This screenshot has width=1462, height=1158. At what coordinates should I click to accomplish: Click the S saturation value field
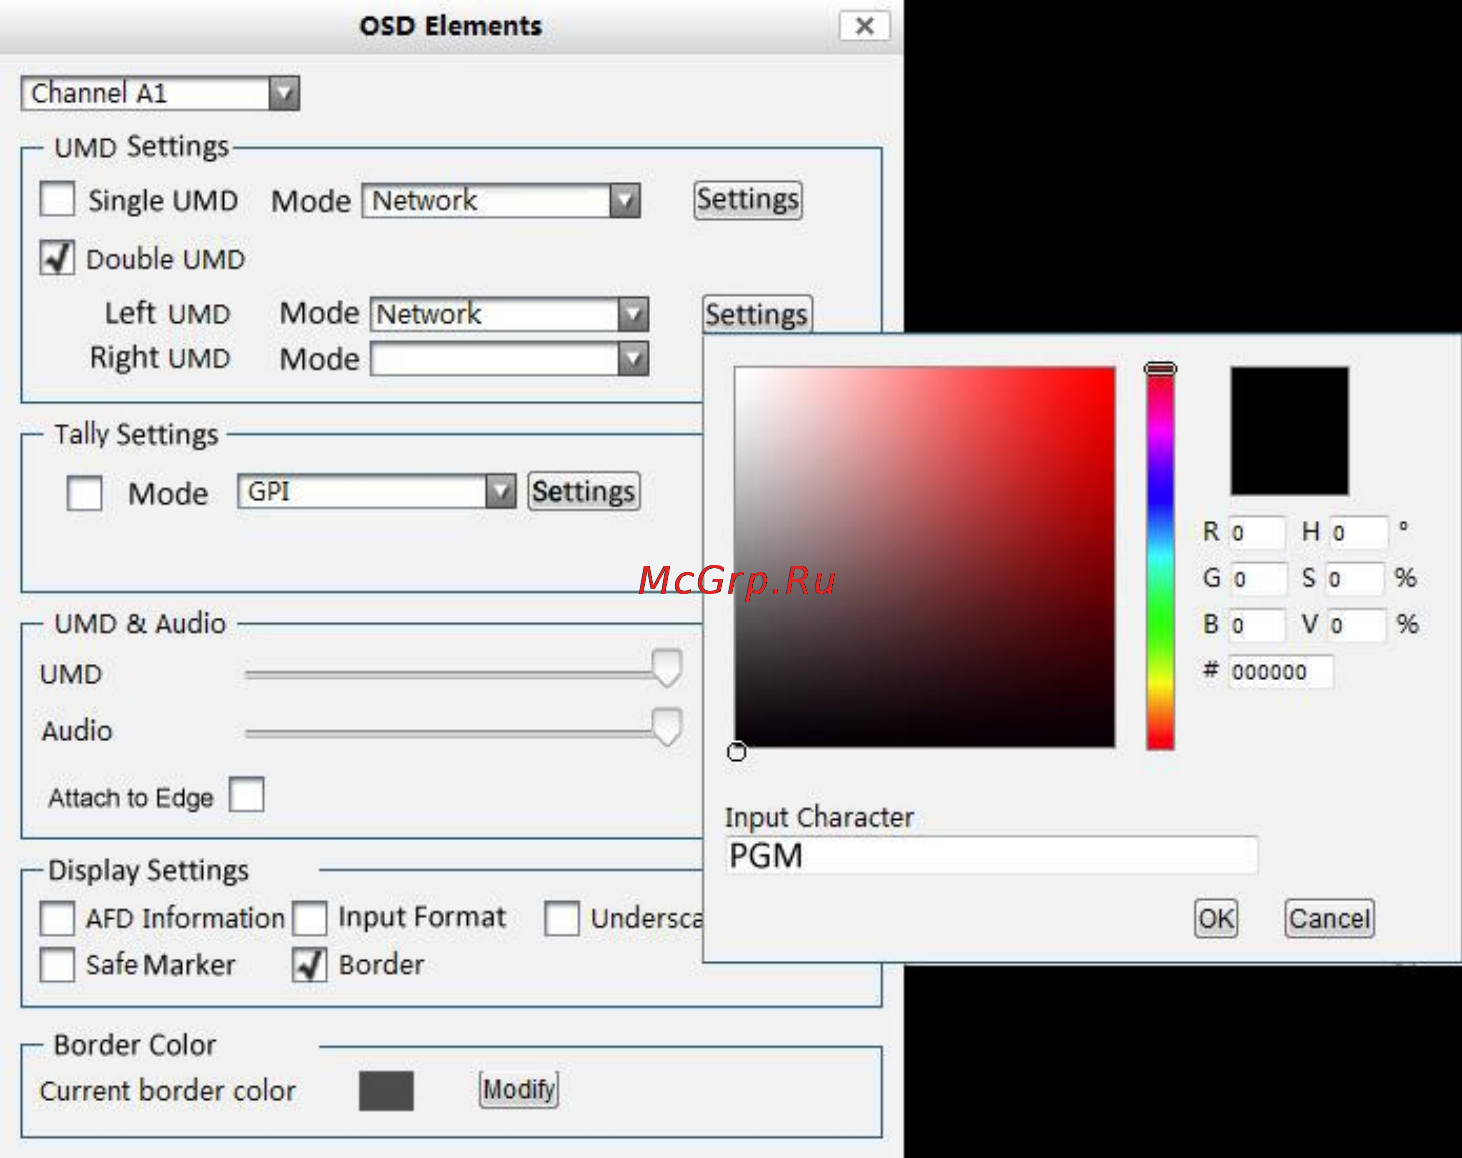pyautogui.click(x=1355, y=578)
